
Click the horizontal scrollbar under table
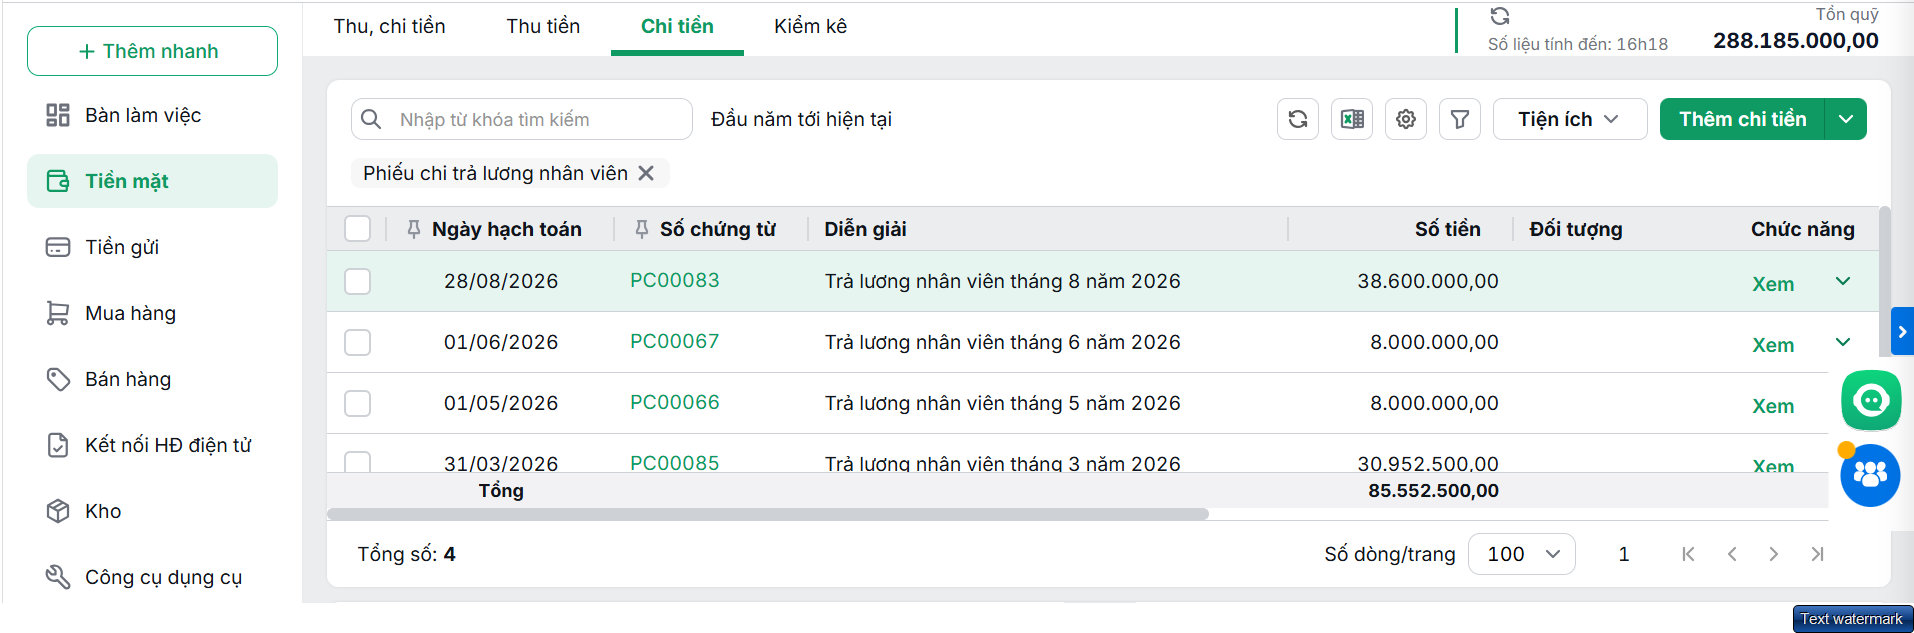(767, 514)
